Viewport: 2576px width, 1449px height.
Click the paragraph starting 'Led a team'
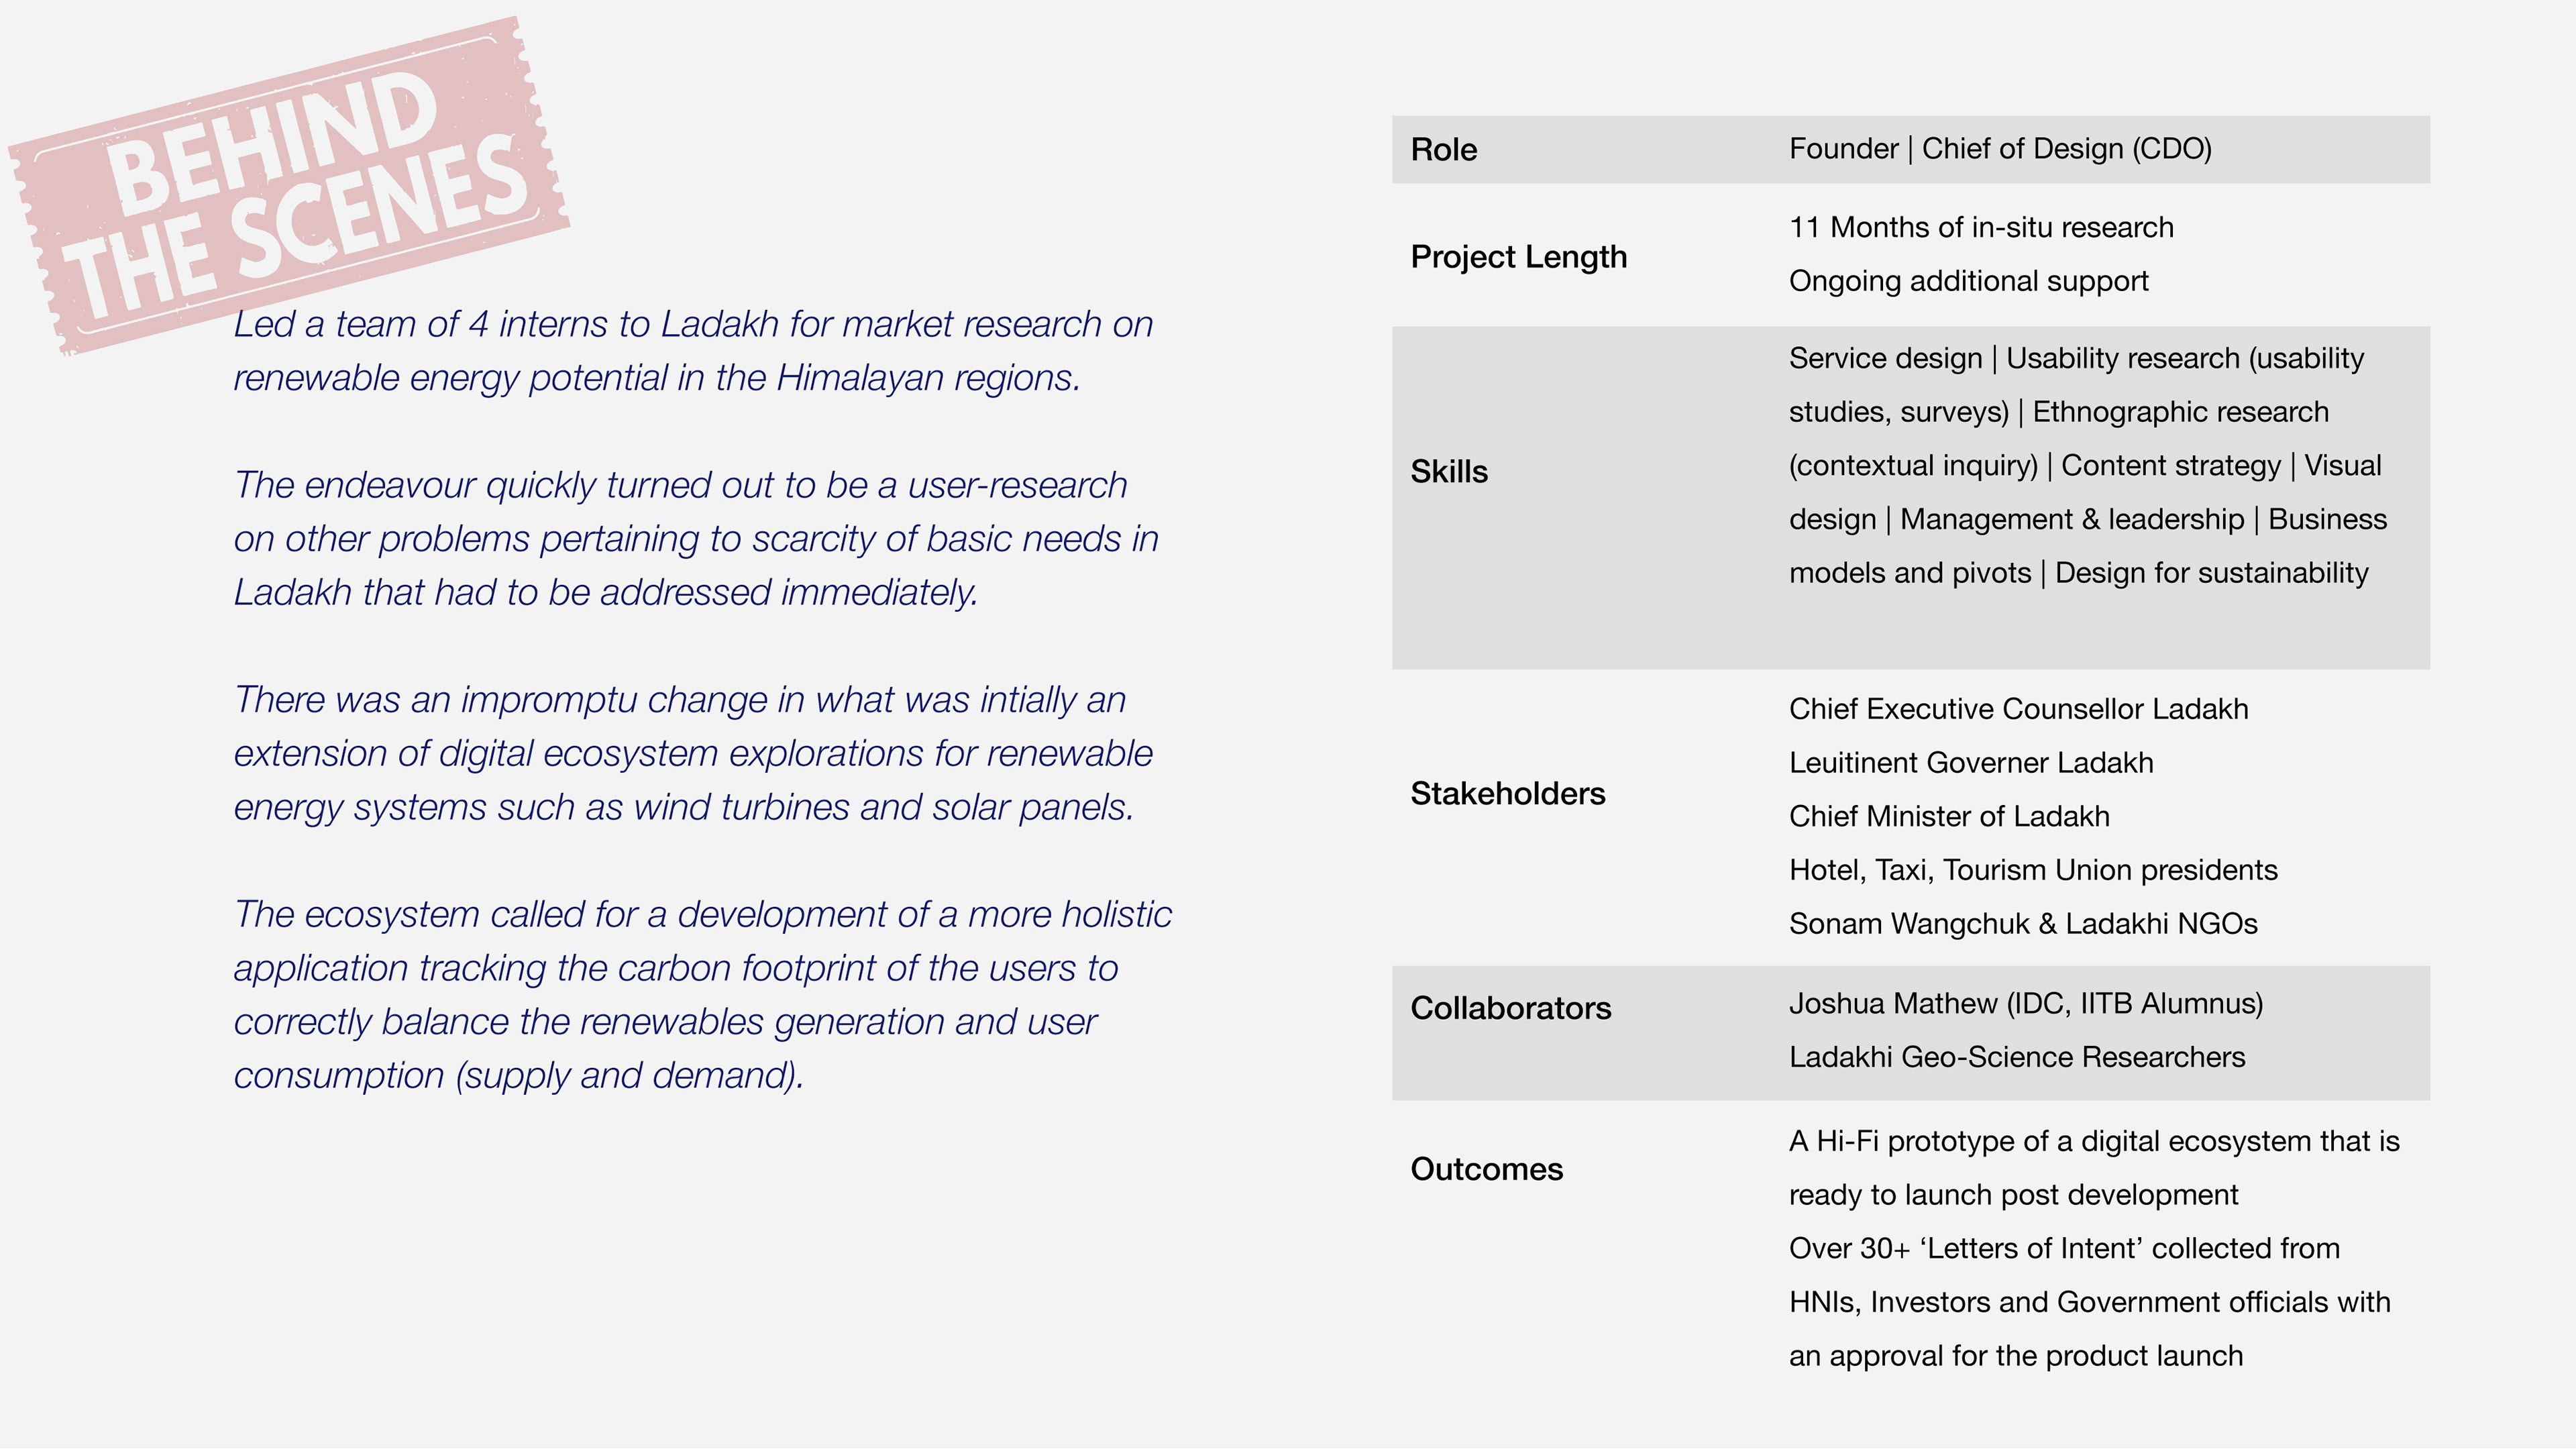[x=692, y=351]
